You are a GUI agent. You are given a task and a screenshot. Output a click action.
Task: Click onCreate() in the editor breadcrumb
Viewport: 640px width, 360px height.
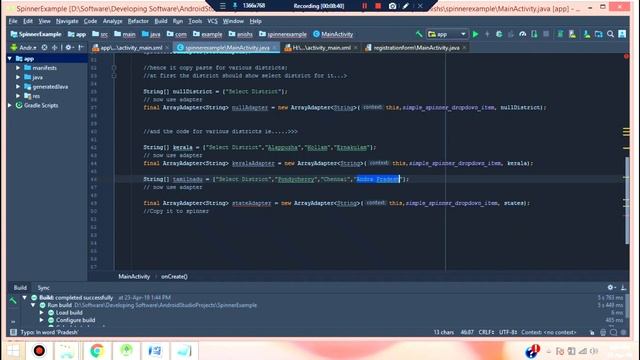[x=174, y=276]
